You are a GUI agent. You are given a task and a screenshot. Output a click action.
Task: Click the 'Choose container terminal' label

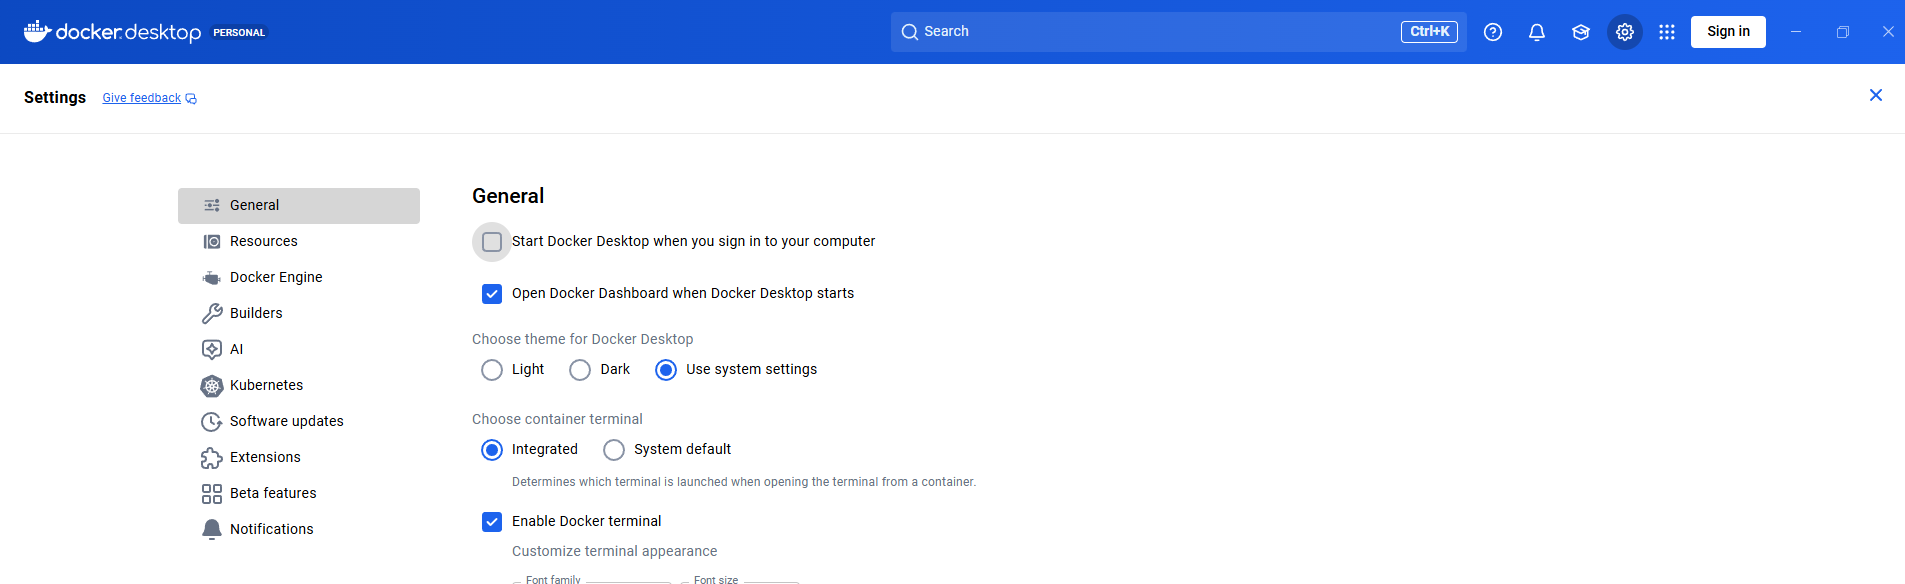557,419
